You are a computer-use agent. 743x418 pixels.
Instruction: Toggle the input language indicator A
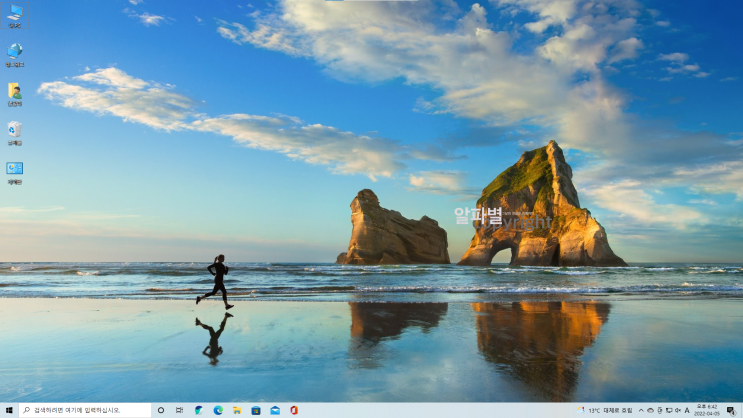[x=687, y=410]
